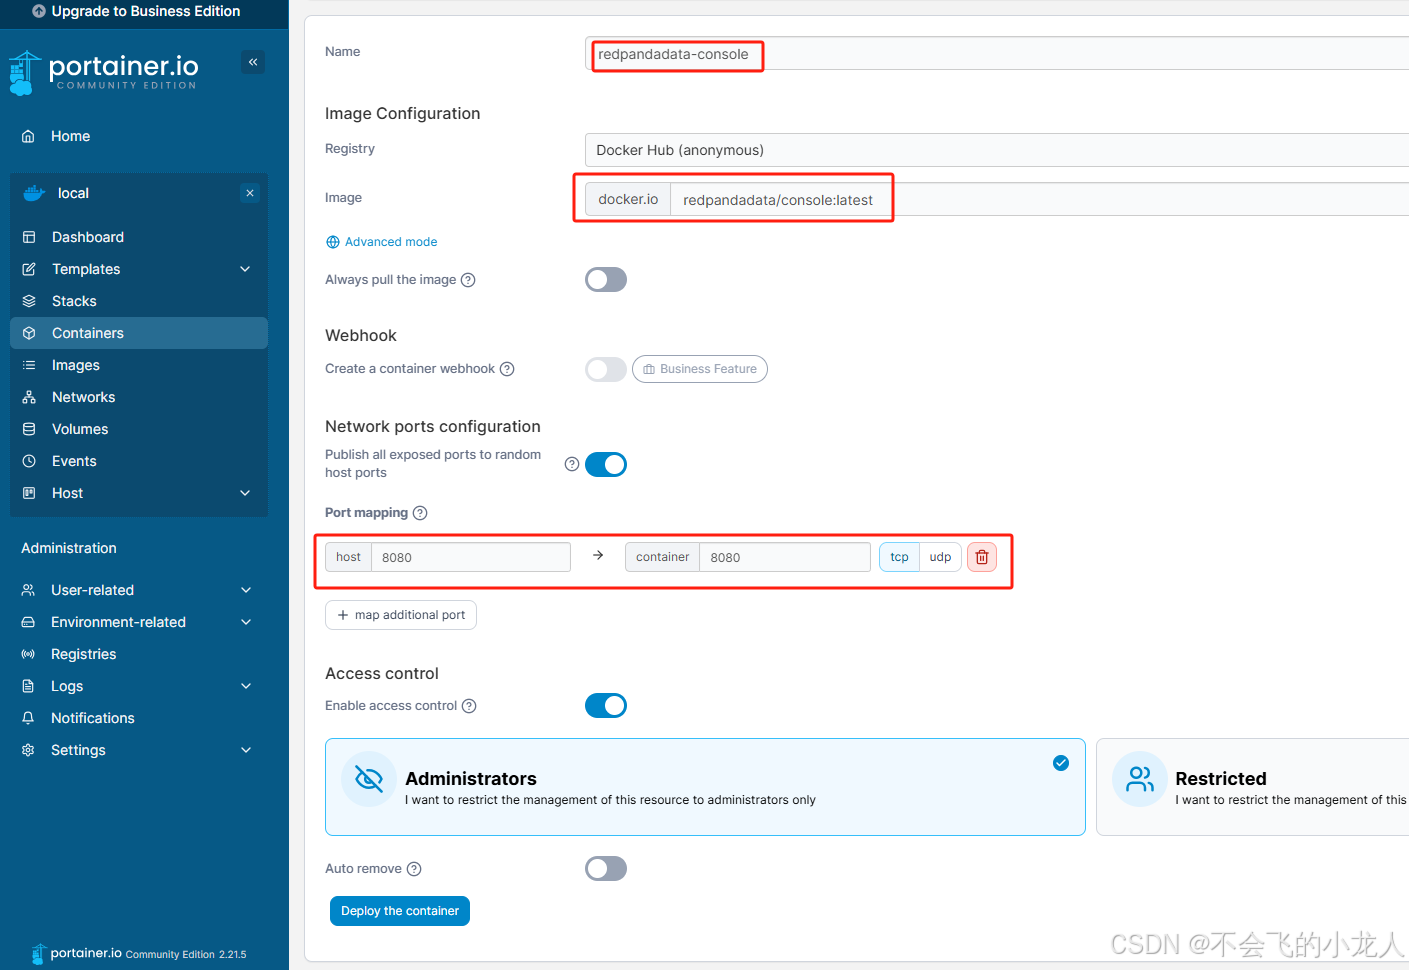Screen dimensions: 1409x970
Task: Open help tooltip for container webhook
Action: click(x=507, y=369)
